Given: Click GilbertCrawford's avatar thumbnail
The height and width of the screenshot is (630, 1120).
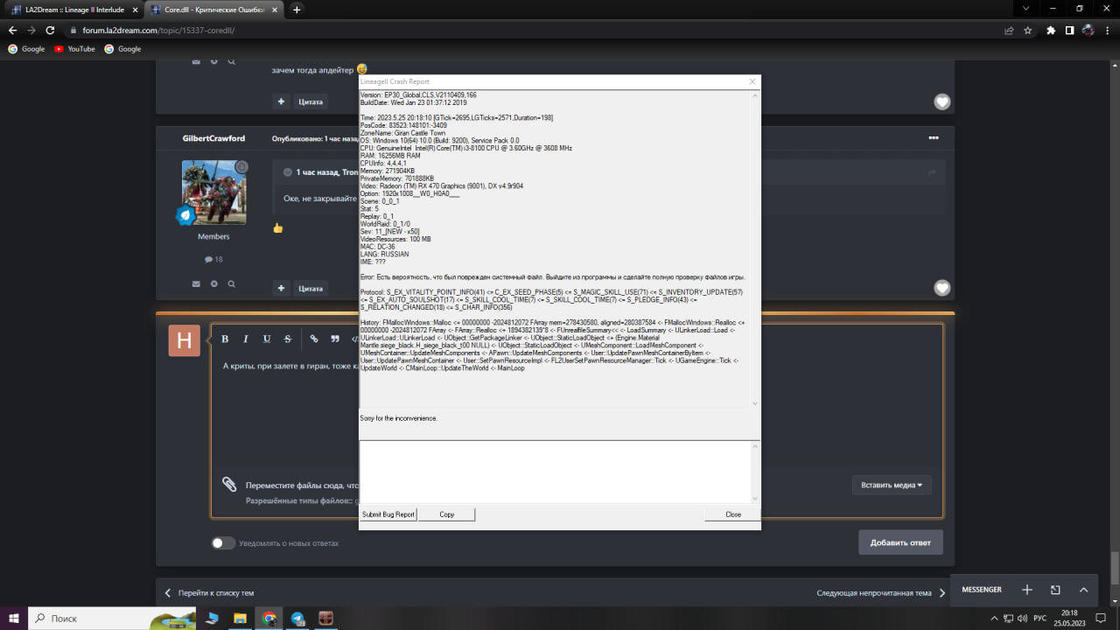Looking at the screenshot, I should 214,192.
